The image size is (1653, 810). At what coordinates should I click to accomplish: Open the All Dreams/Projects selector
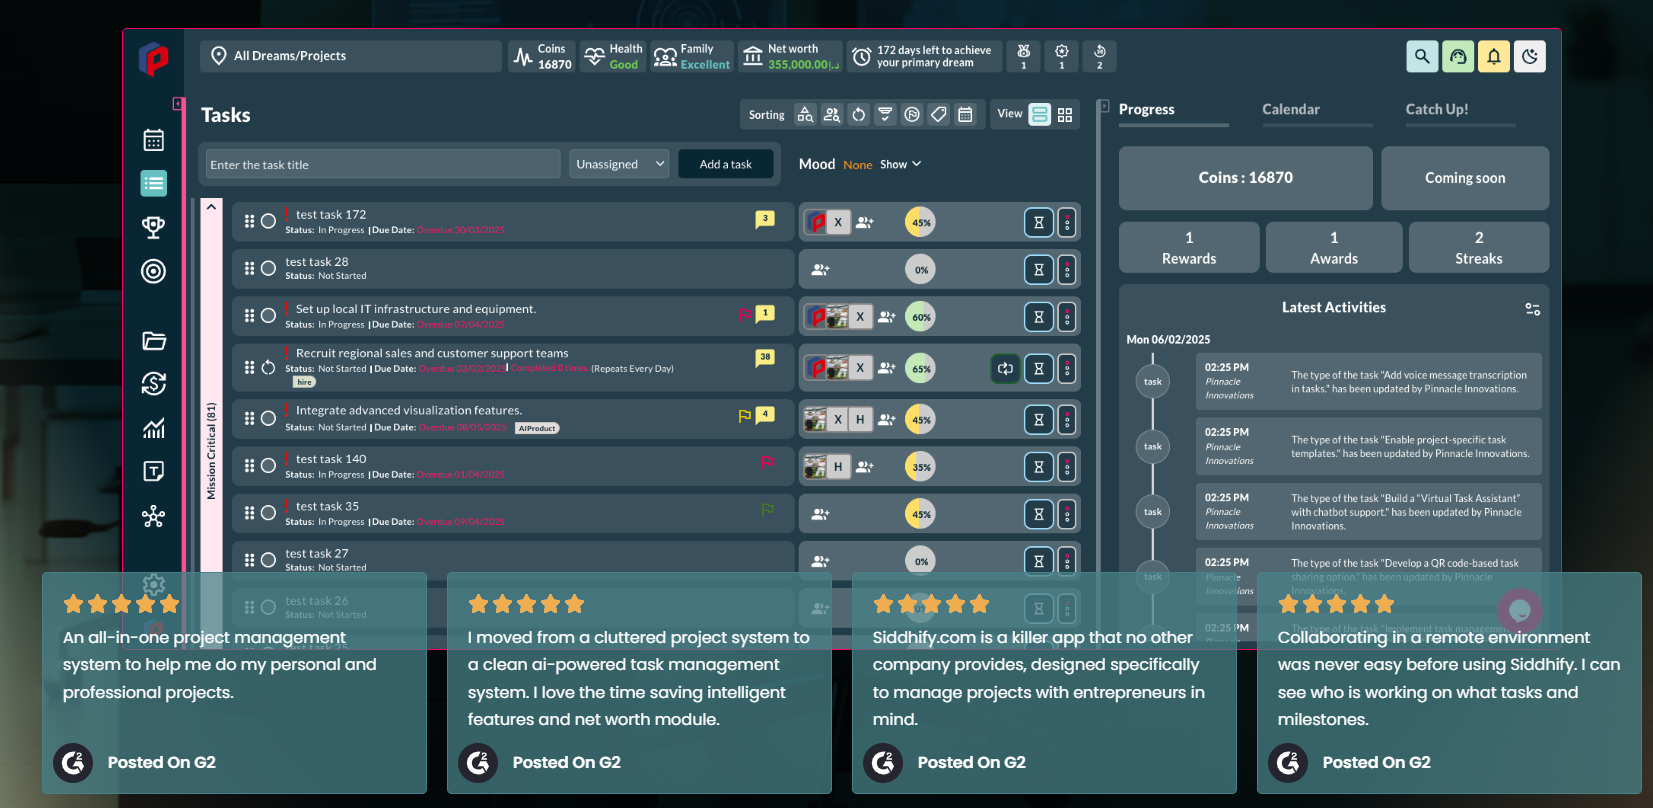pos(351,56)
